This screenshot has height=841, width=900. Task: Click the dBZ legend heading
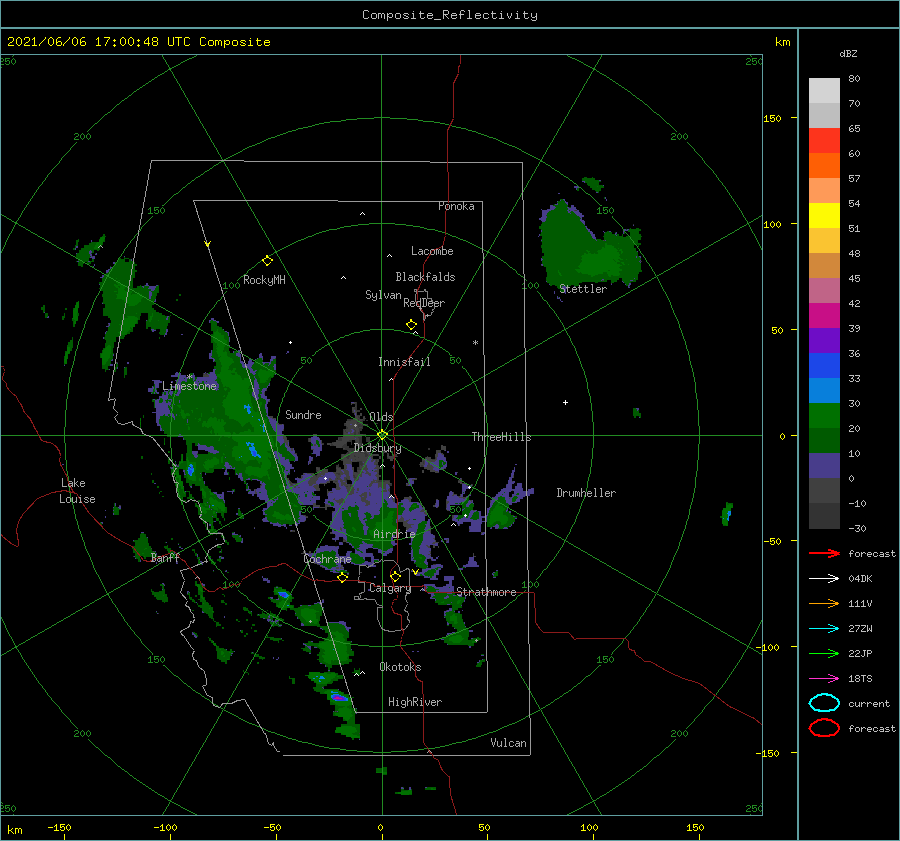click(848, 53)
